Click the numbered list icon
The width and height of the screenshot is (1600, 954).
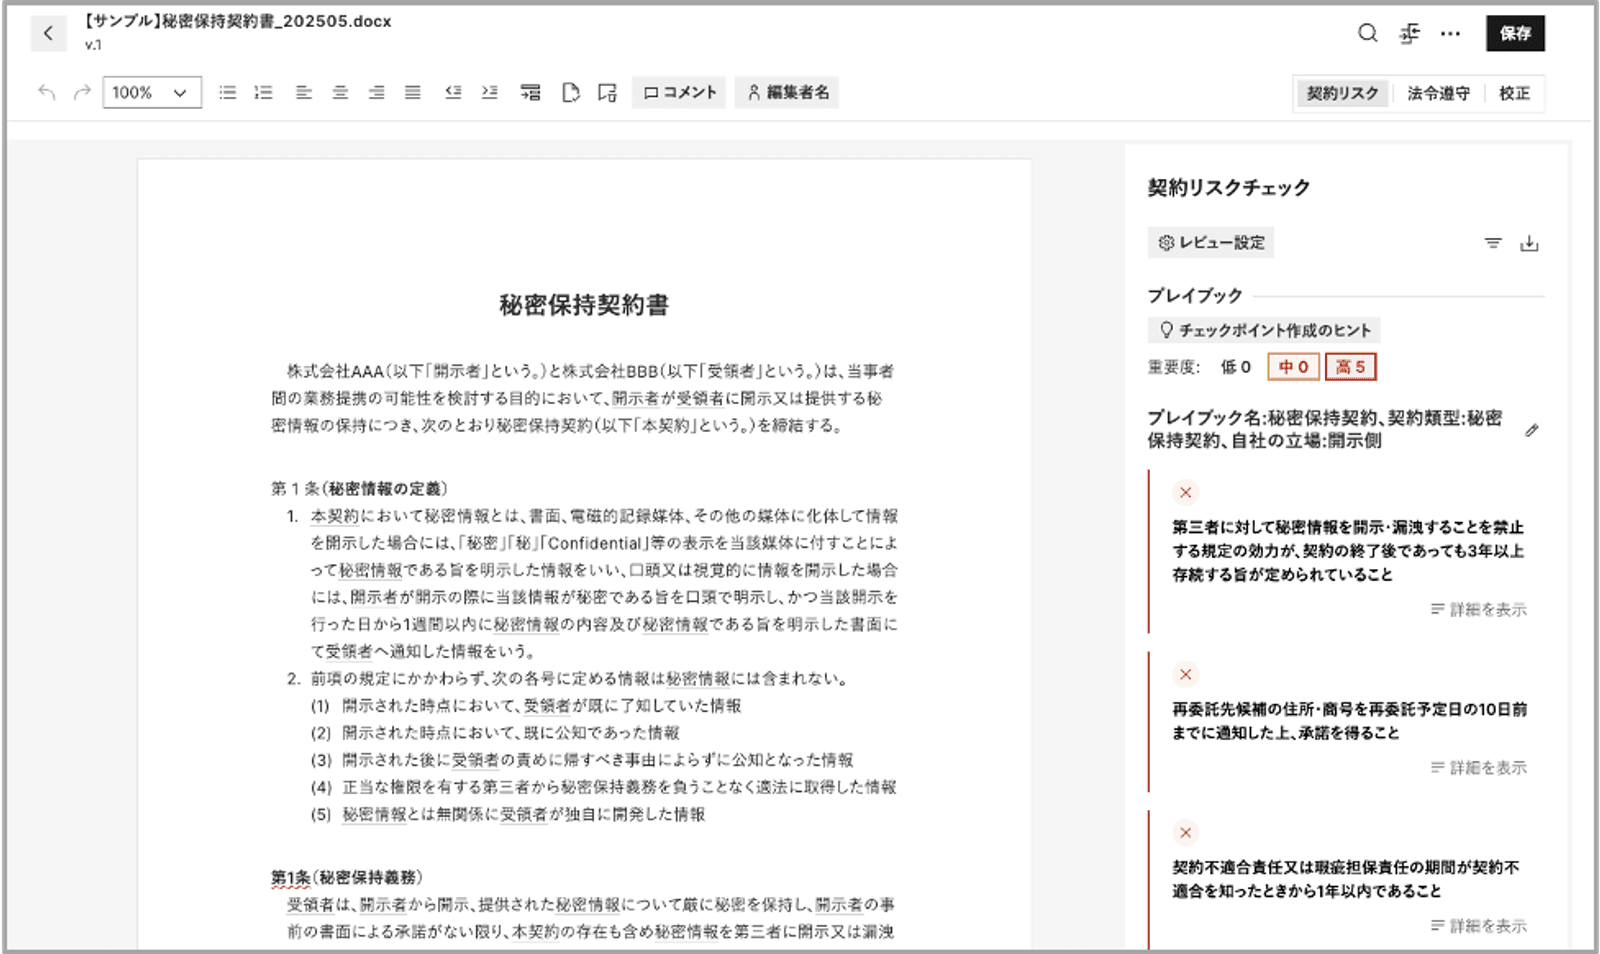264,92
